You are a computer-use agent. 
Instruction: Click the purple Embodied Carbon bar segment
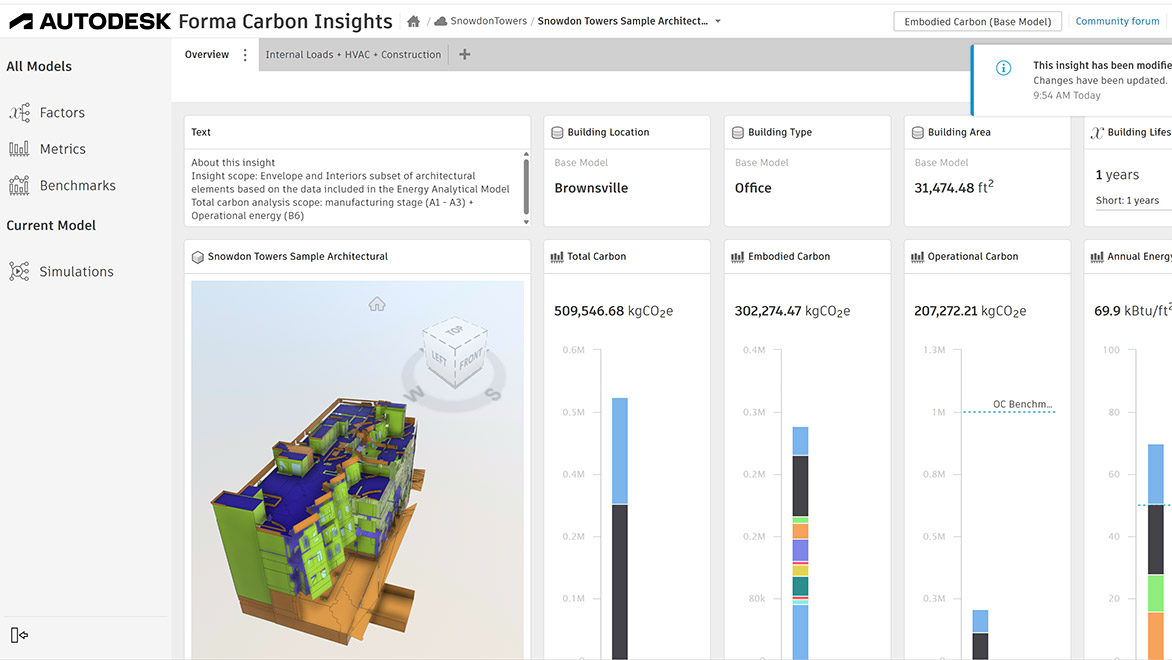pos(801,550)
